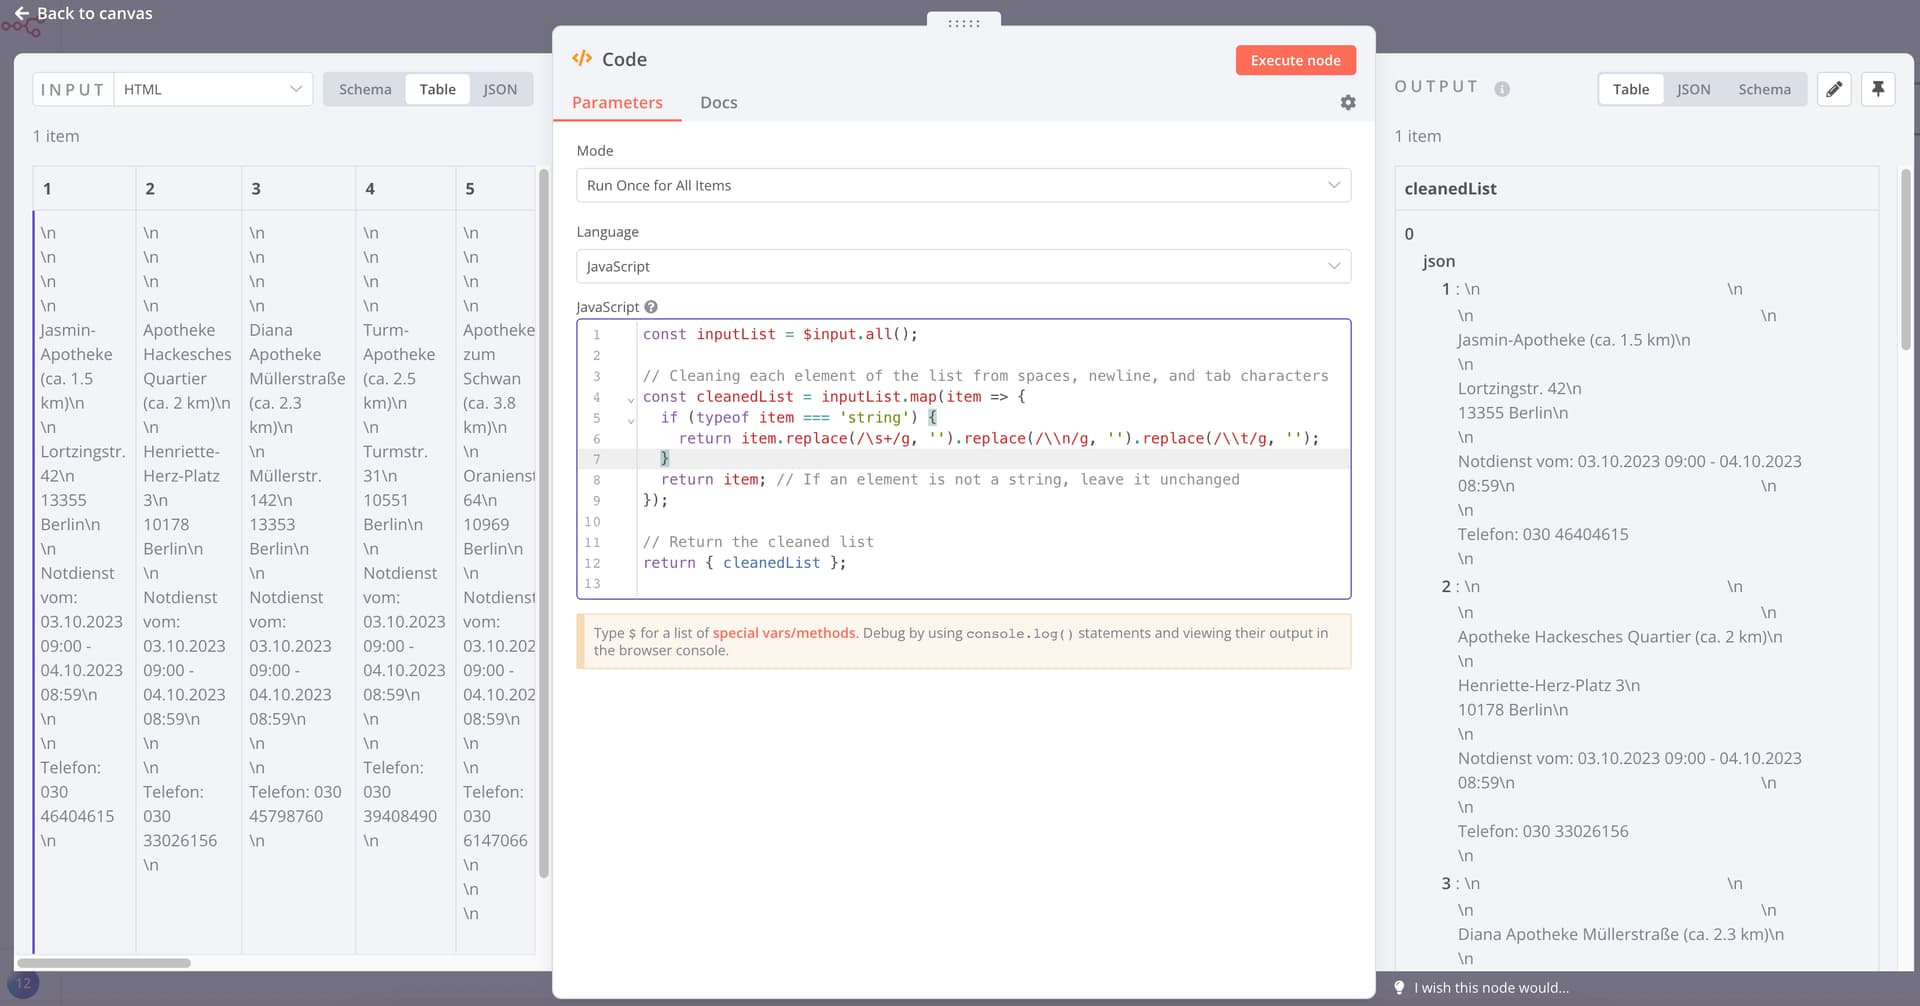The image size is (1920, 1006).
Task: Click the input table's horizontal scrollbar
Action: click(x=103, y=963)
